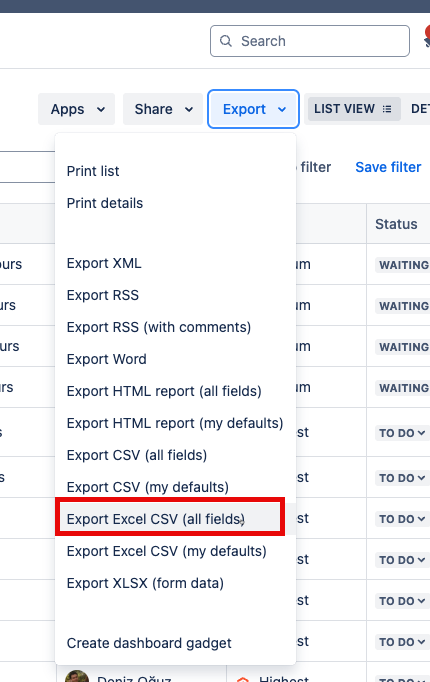The image size is (430, 682).
Task: Open the Share dropdown
Action: pyautogui.click(x=163, y=109)
